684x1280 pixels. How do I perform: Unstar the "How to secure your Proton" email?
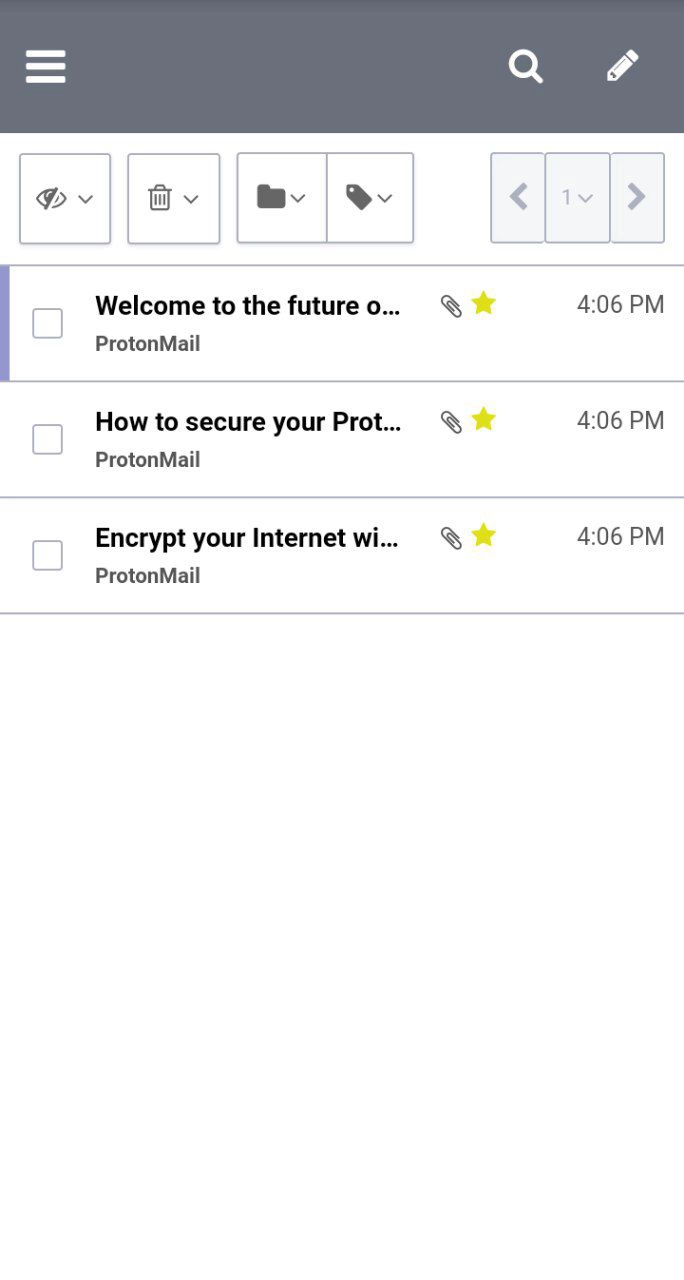click(484, 419)
